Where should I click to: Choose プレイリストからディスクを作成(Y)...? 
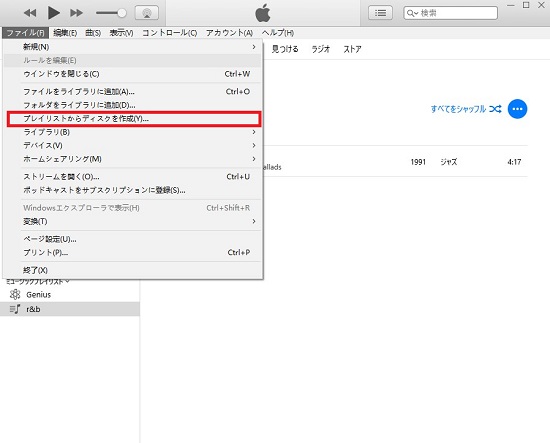pos(134,119)
